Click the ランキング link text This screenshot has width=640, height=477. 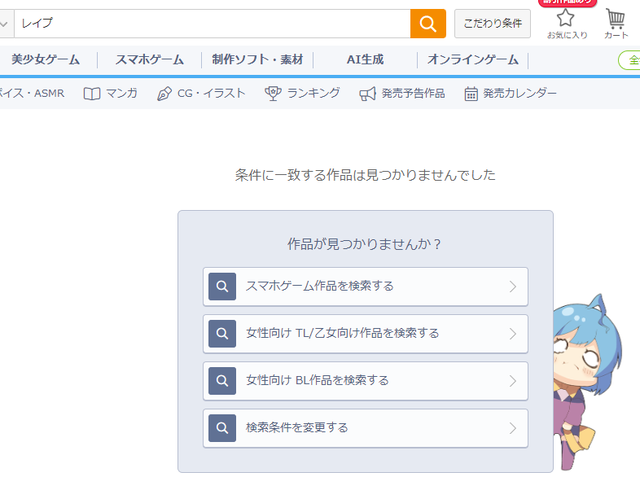pos(313,93)
